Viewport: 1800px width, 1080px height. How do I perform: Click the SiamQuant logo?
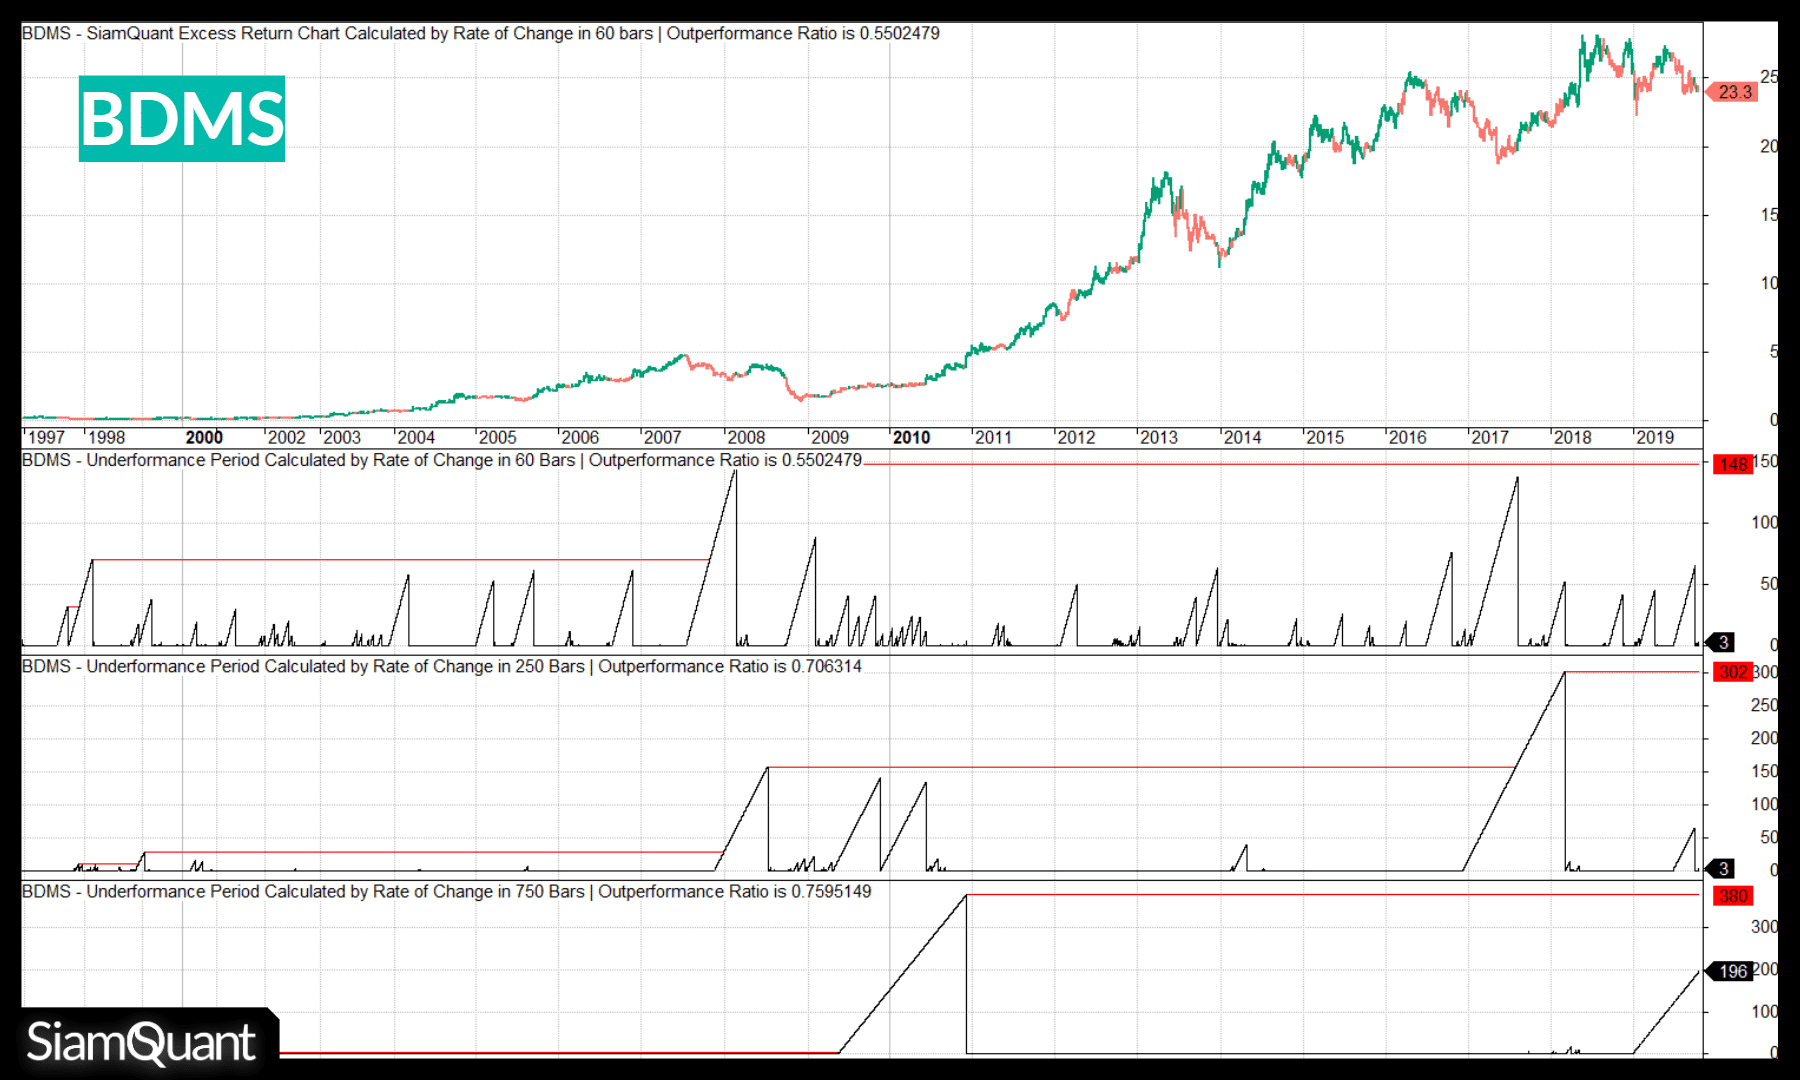(x=141, y=1042)
